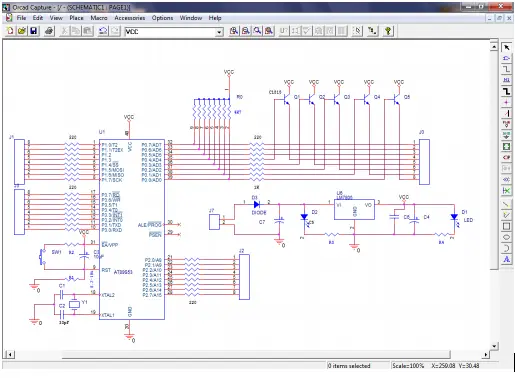
Task: Click the Zoom to Area icon
Action: (x=257, y=31)
